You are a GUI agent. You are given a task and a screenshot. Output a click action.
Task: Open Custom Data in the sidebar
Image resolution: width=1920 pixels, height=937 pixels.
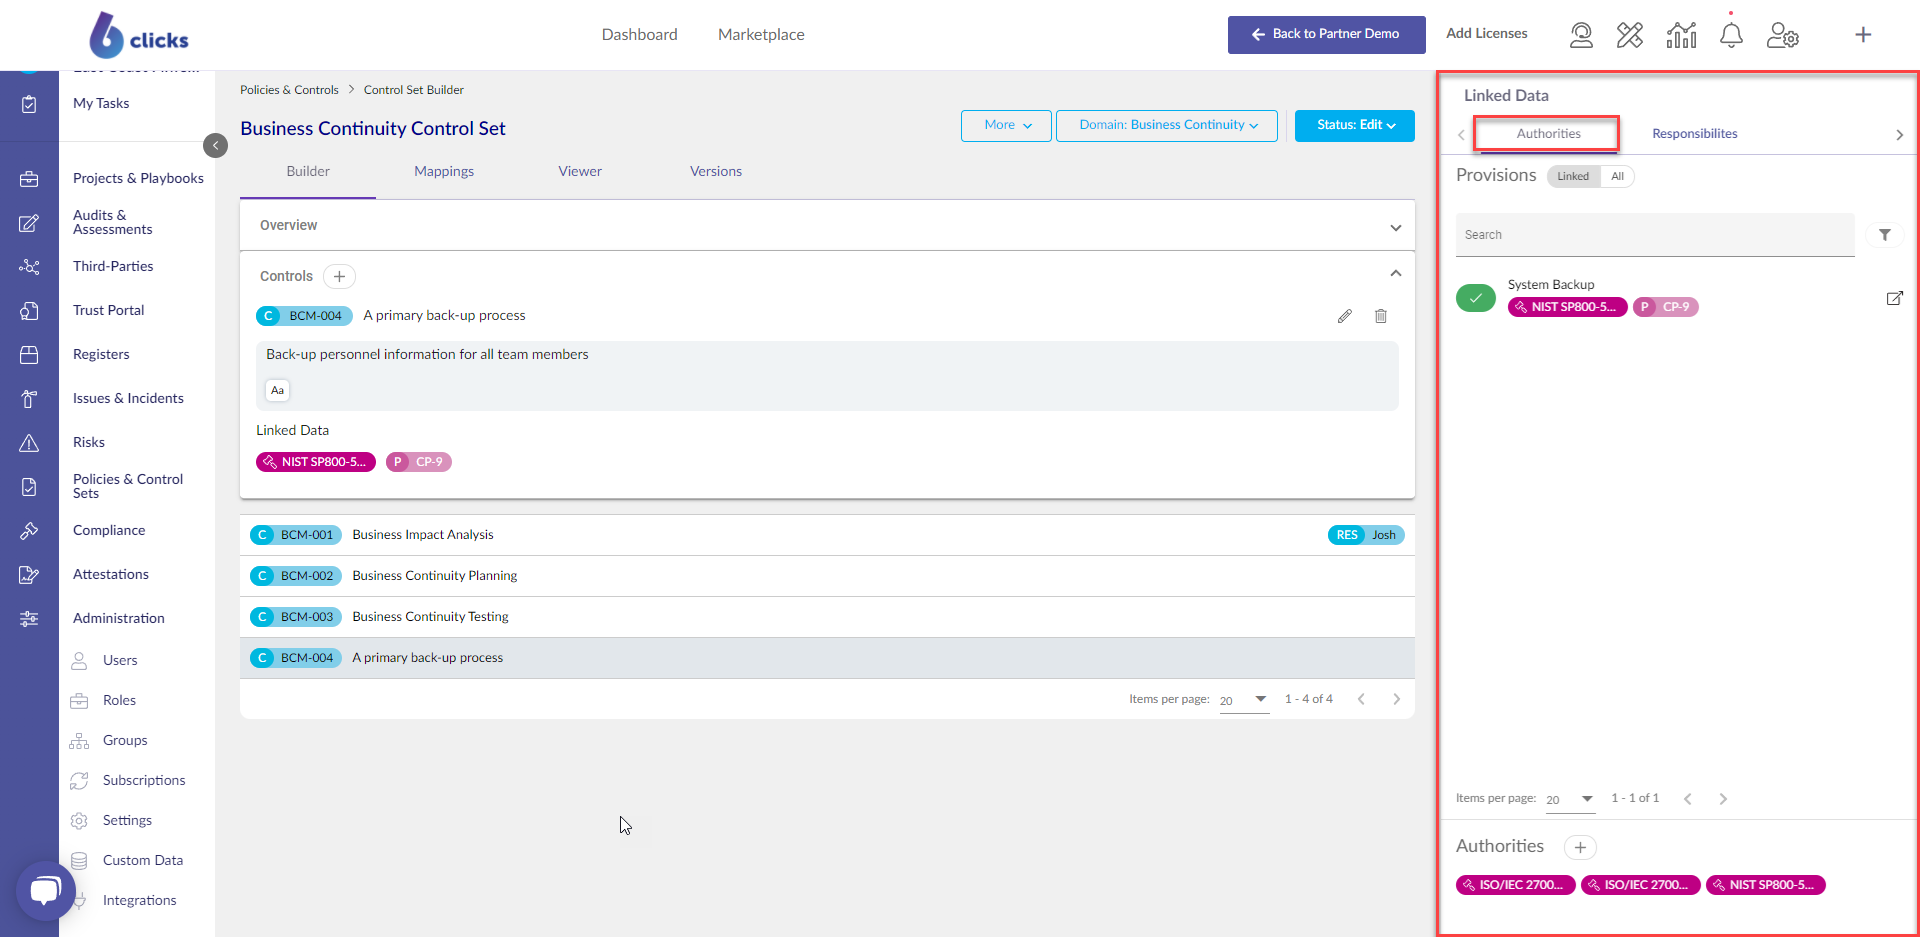click(143, 861)
